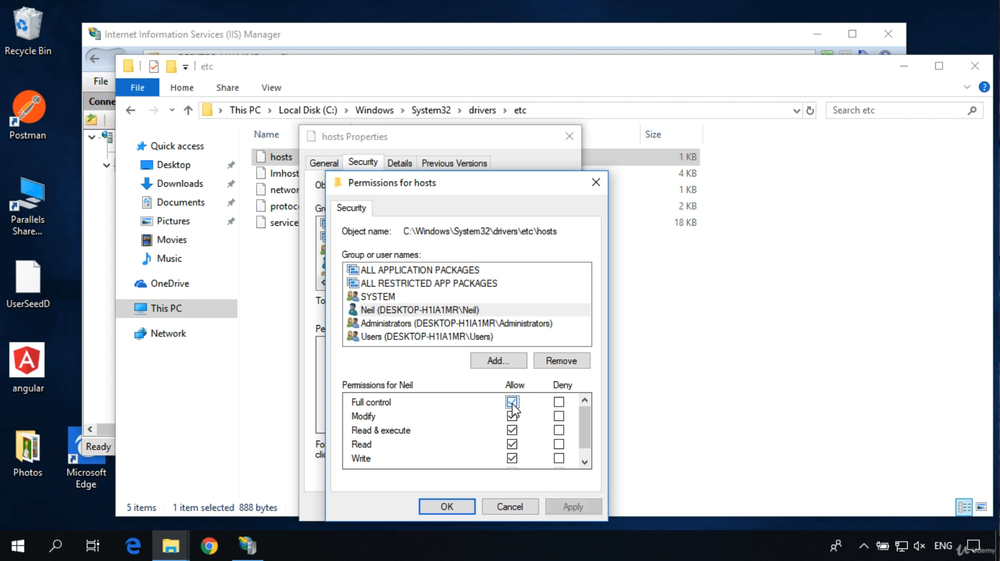Open the Explorer File tab

(137, 87)
